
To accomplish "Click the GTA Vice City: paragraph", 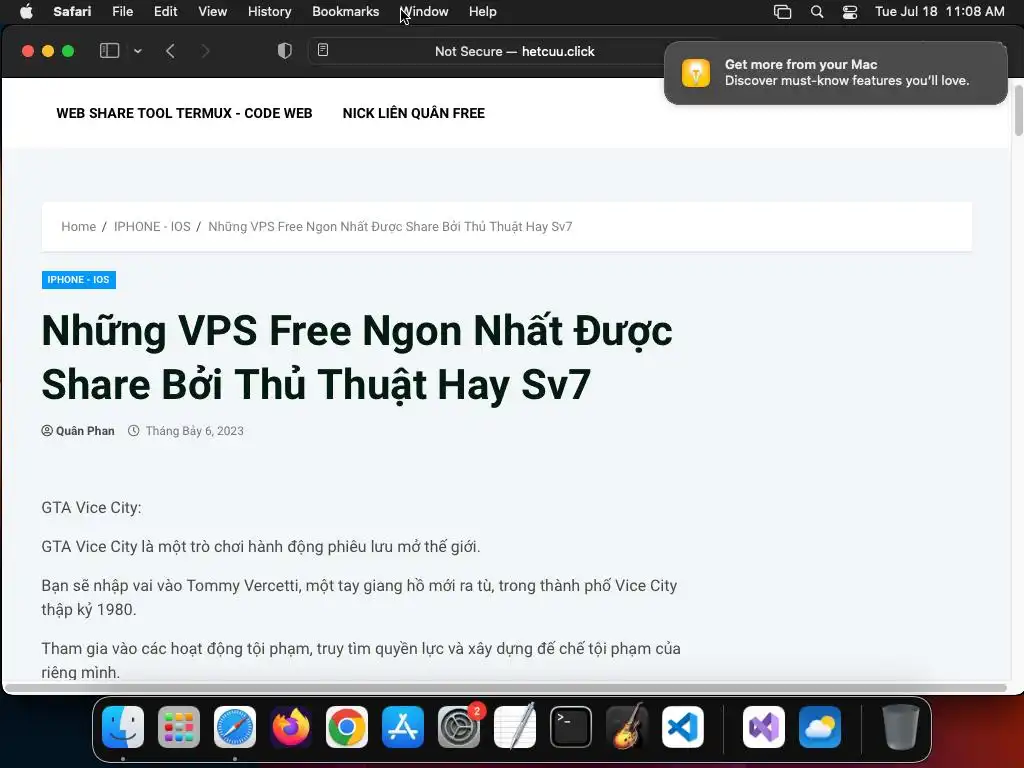I will (91, 507).
